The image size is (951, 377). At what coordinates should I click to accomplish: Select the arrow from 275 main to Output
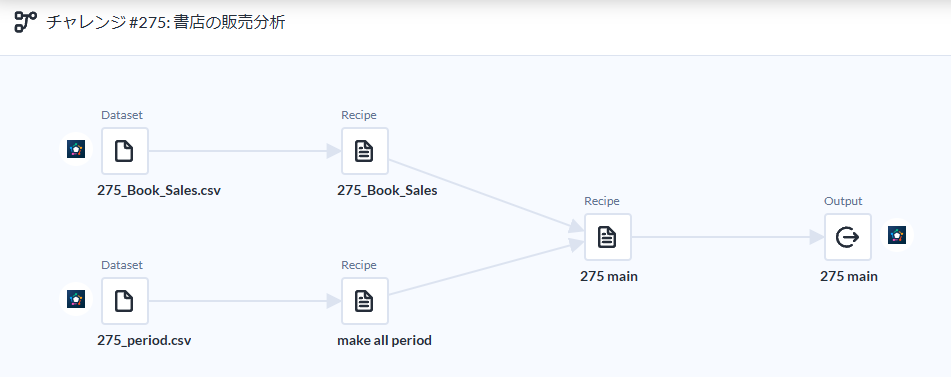pos(728,237)
